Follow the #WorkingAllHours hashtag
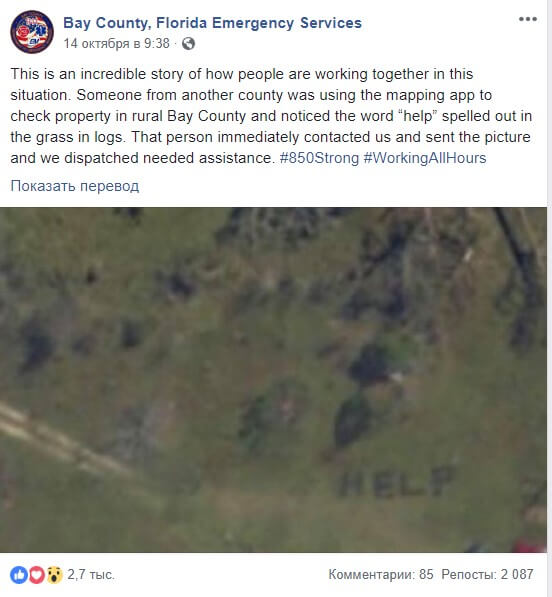552x597 pixels. pyautogui.click(x=425, y=158)
